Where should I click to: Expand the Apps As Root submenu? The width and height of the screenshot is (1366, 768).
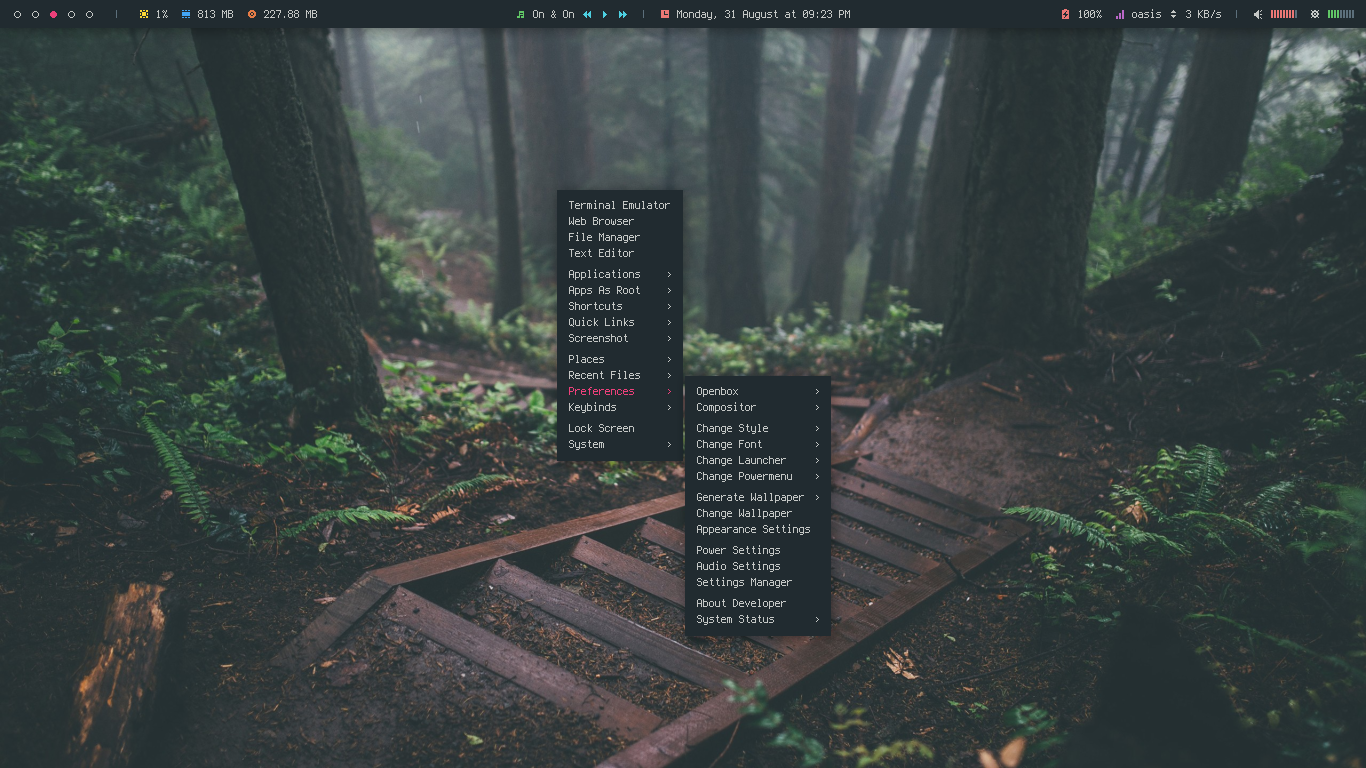click(x=620, y=290)
